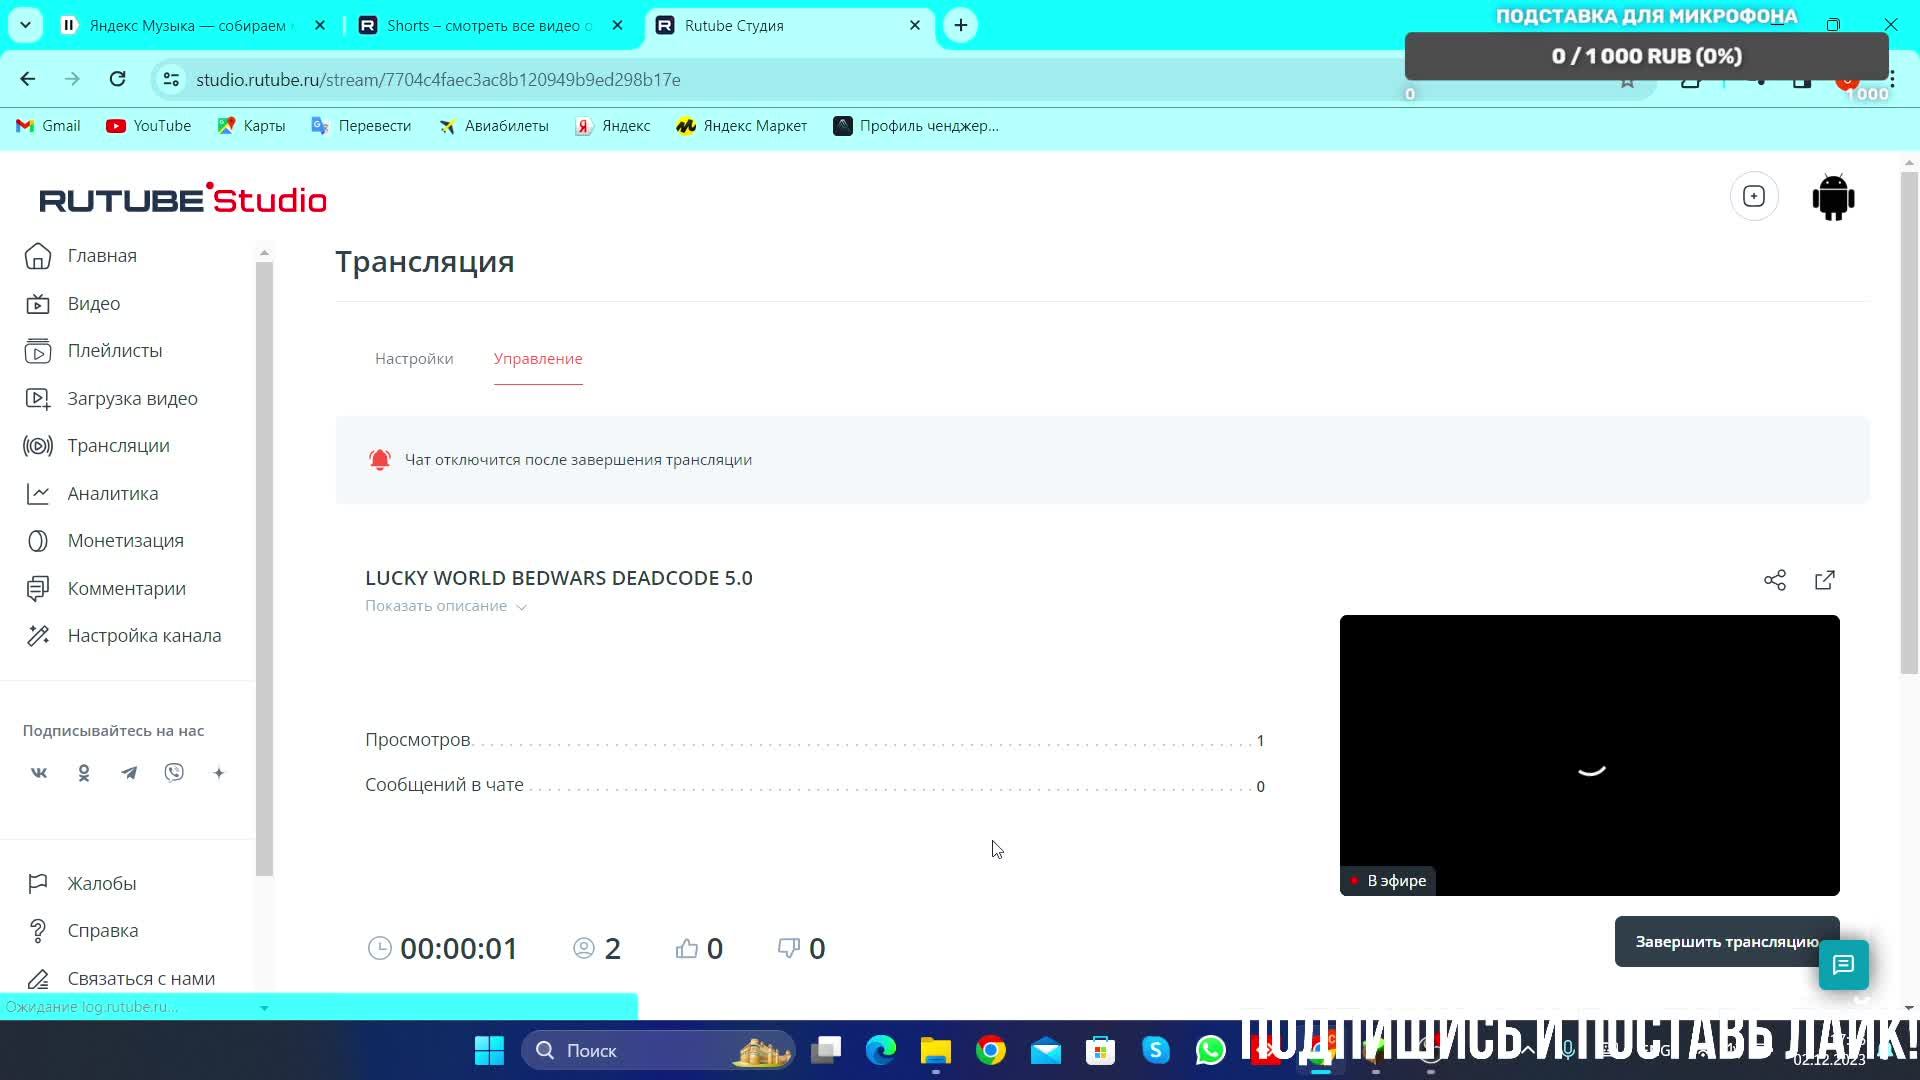Click the add video plus icon
This screenshot has width=1920, height=1080.
(1754, 197)
